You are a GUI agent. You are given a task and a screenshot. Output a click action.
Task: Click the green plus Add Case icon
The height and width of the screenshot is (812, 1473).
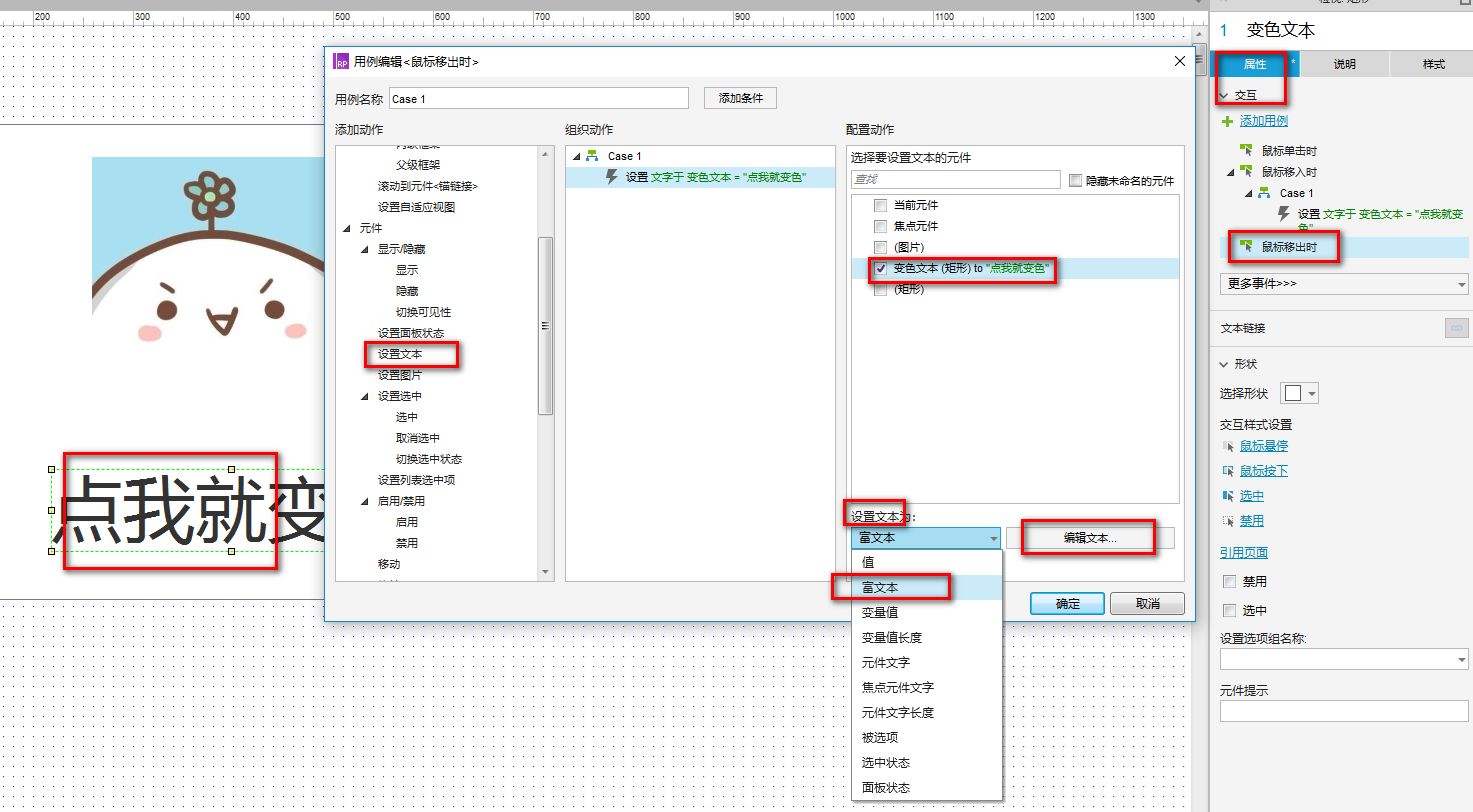pyautogui.click(x=1227, y=121)
